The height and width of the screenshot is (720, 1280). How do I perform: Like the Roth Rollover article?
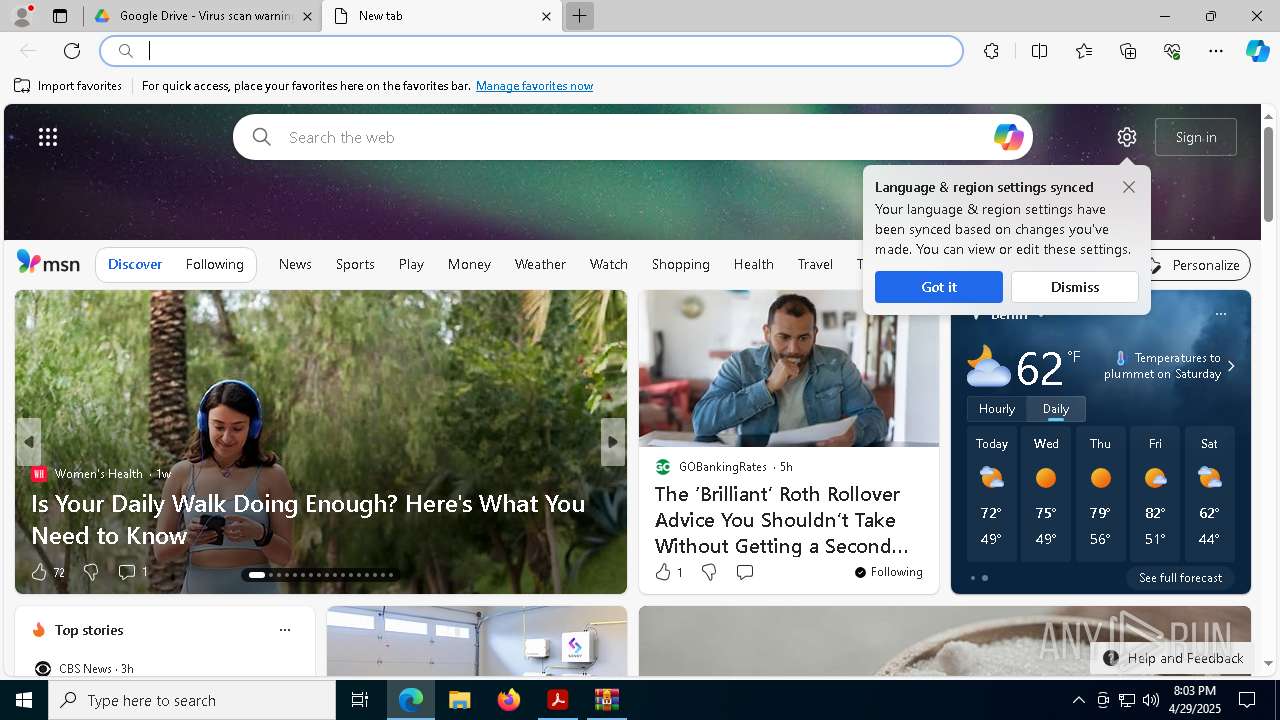[x=662, y=572]
